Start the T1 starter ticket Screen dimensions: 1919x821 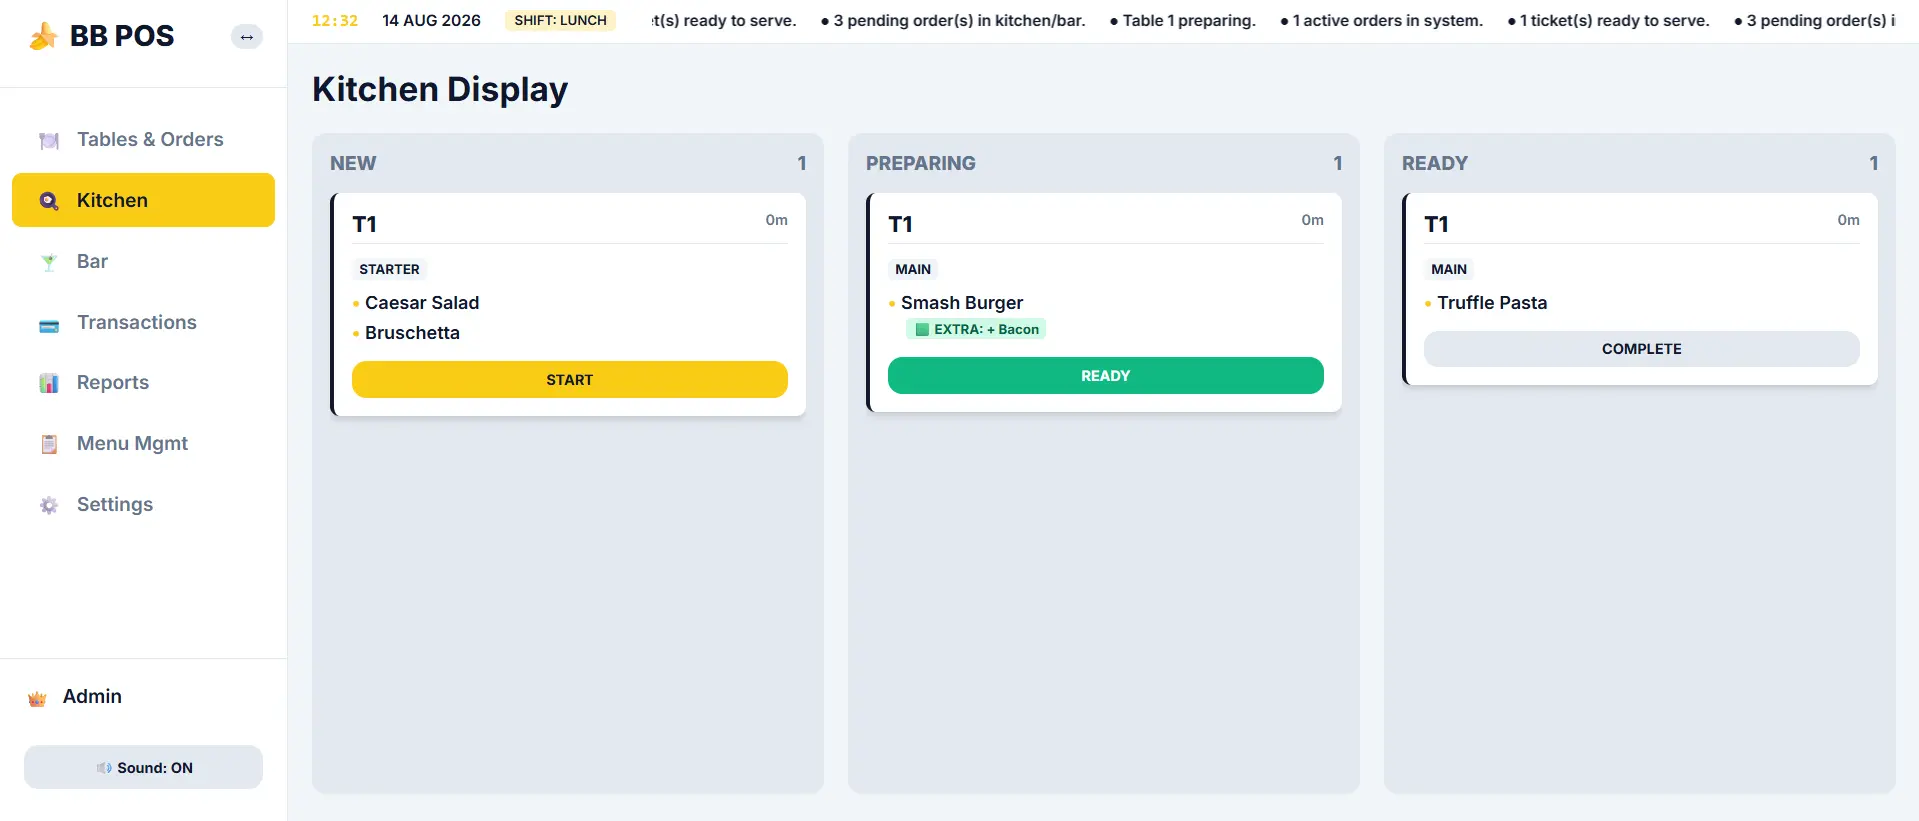[x=570, y=380]
